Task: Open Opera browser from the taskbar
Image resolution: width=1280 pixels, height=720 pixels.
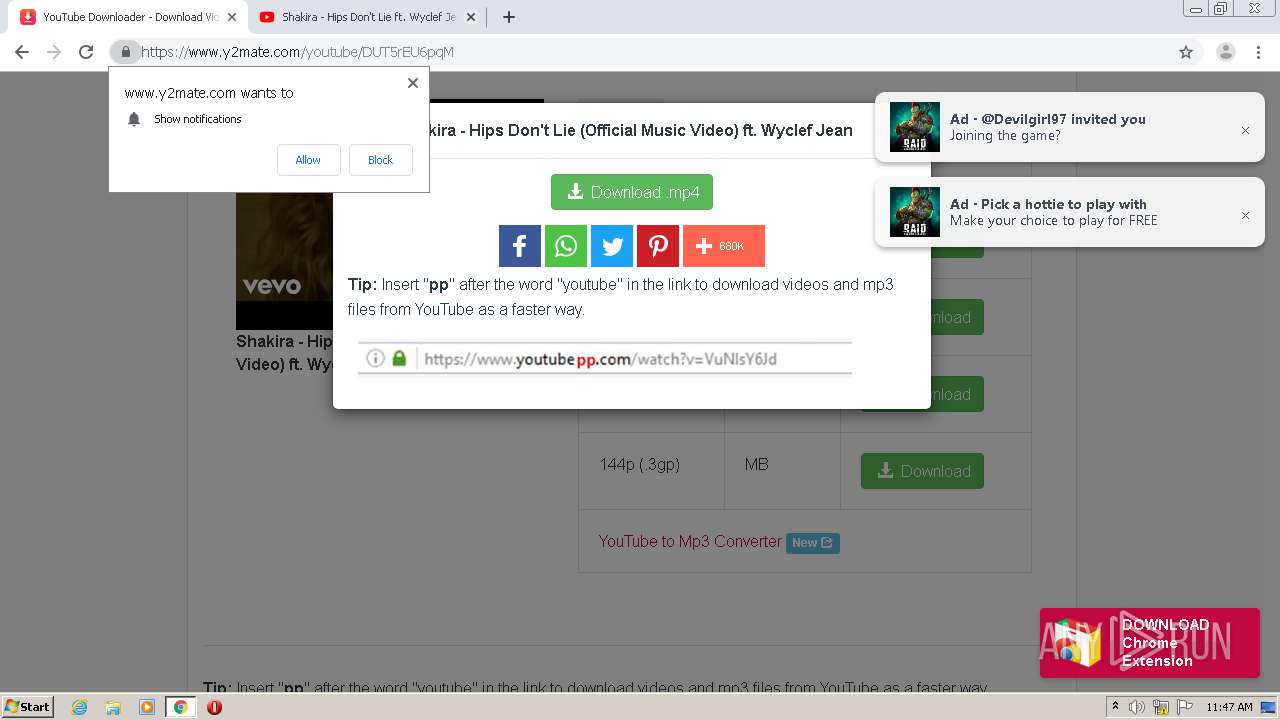Action: 214,707
